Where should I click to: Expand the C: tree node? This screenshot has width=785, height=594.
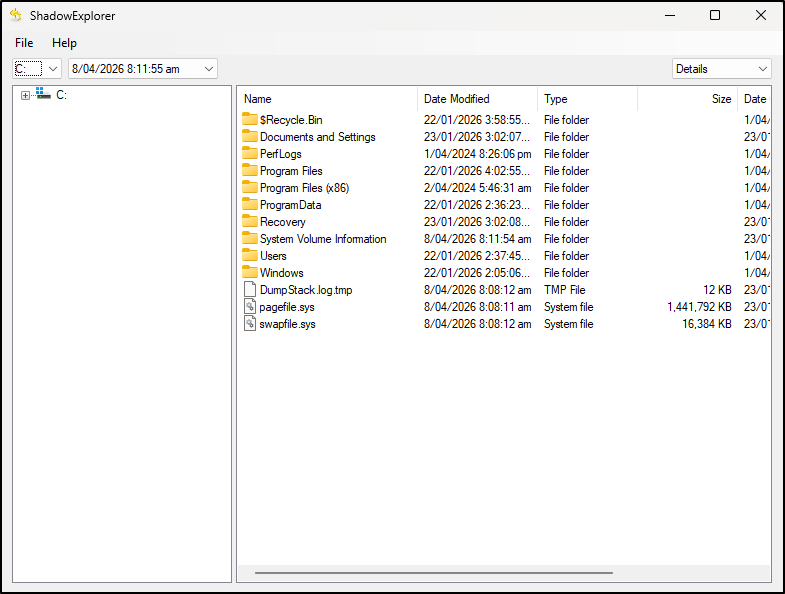point(25,95)
